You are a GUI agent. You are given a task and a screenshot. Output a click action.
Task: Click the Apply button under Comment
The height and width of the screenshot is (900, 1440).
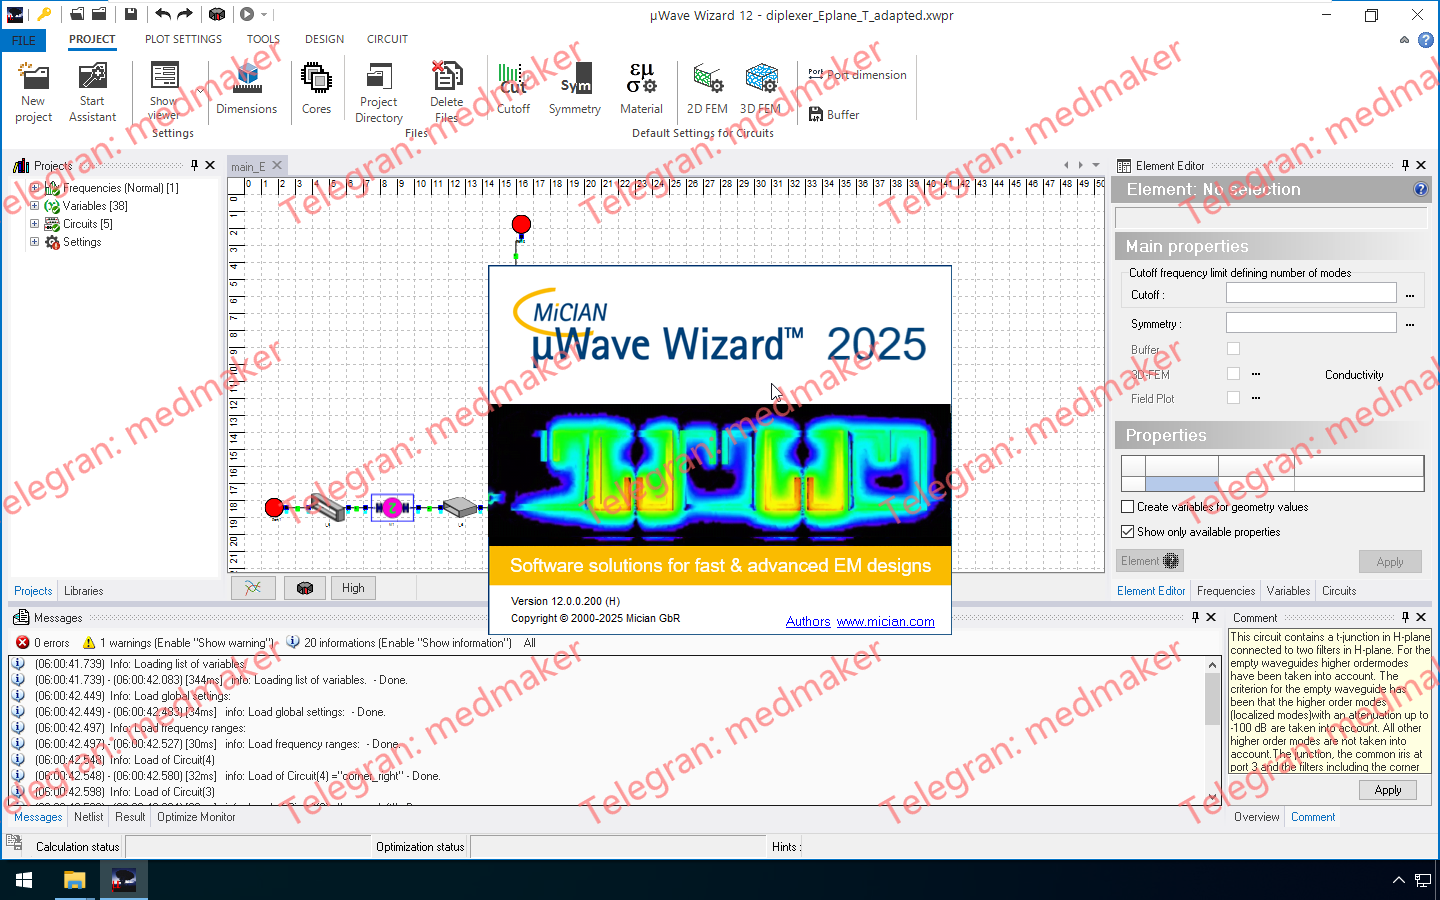click(x=1388, y=790)
